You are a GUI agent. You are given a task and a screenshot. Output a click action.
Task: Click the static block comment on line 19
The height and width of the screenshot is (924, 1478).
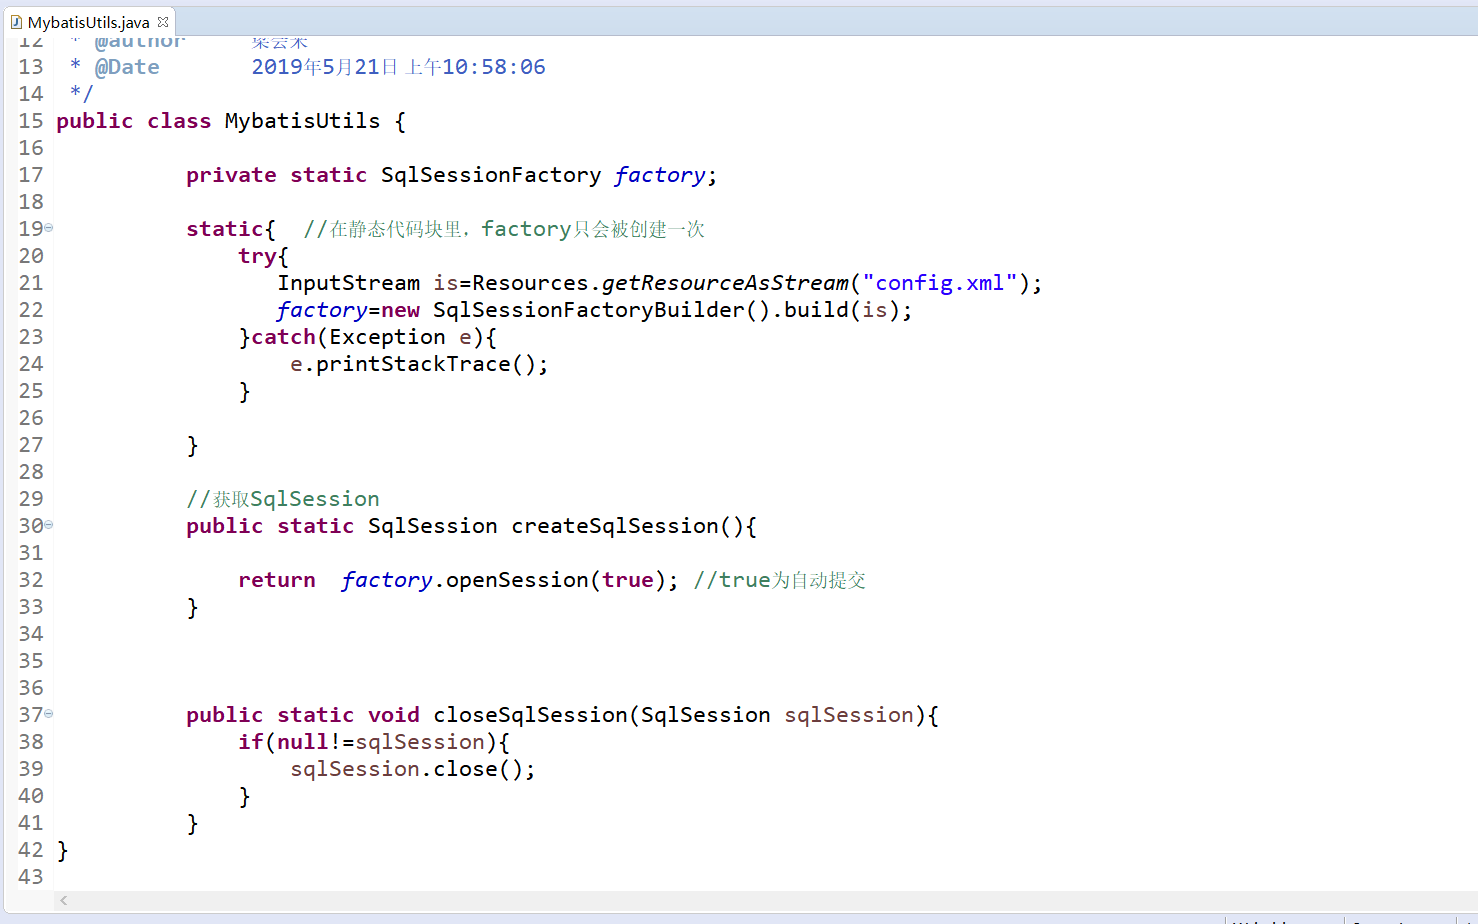(504, 229)
